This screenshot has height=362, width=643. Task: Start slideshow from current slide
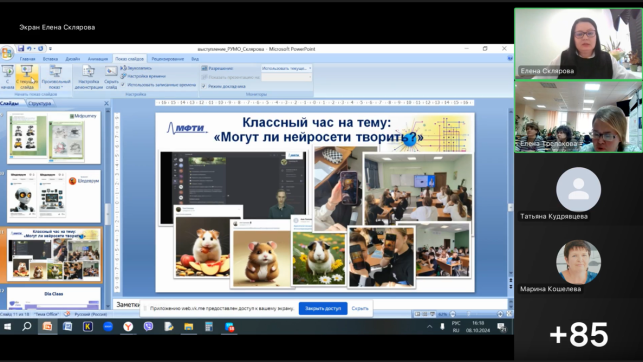pyautogui.click(x=27, y=77)
